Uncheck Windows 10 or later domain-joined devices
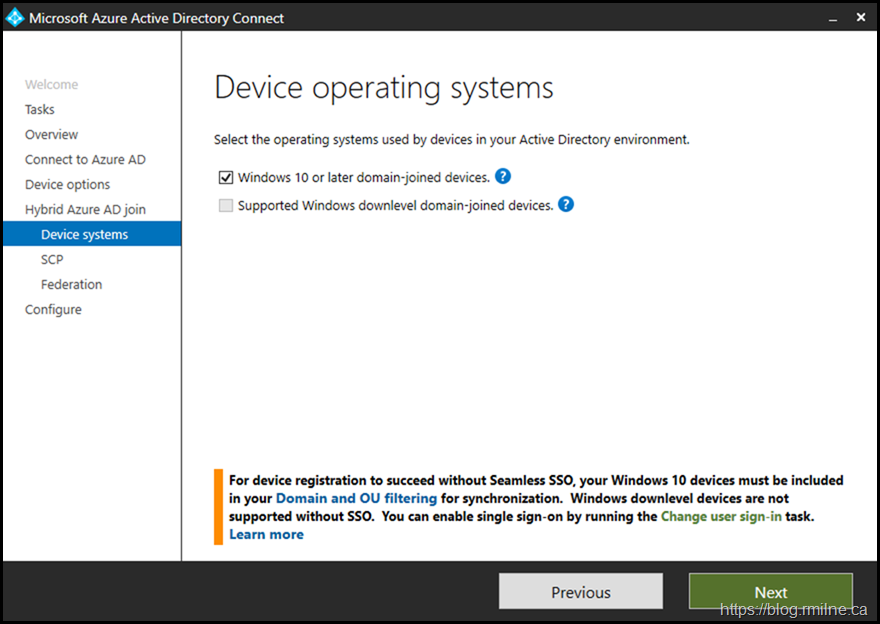The height and width of the screenshot is (624, 880). [225, 178]
